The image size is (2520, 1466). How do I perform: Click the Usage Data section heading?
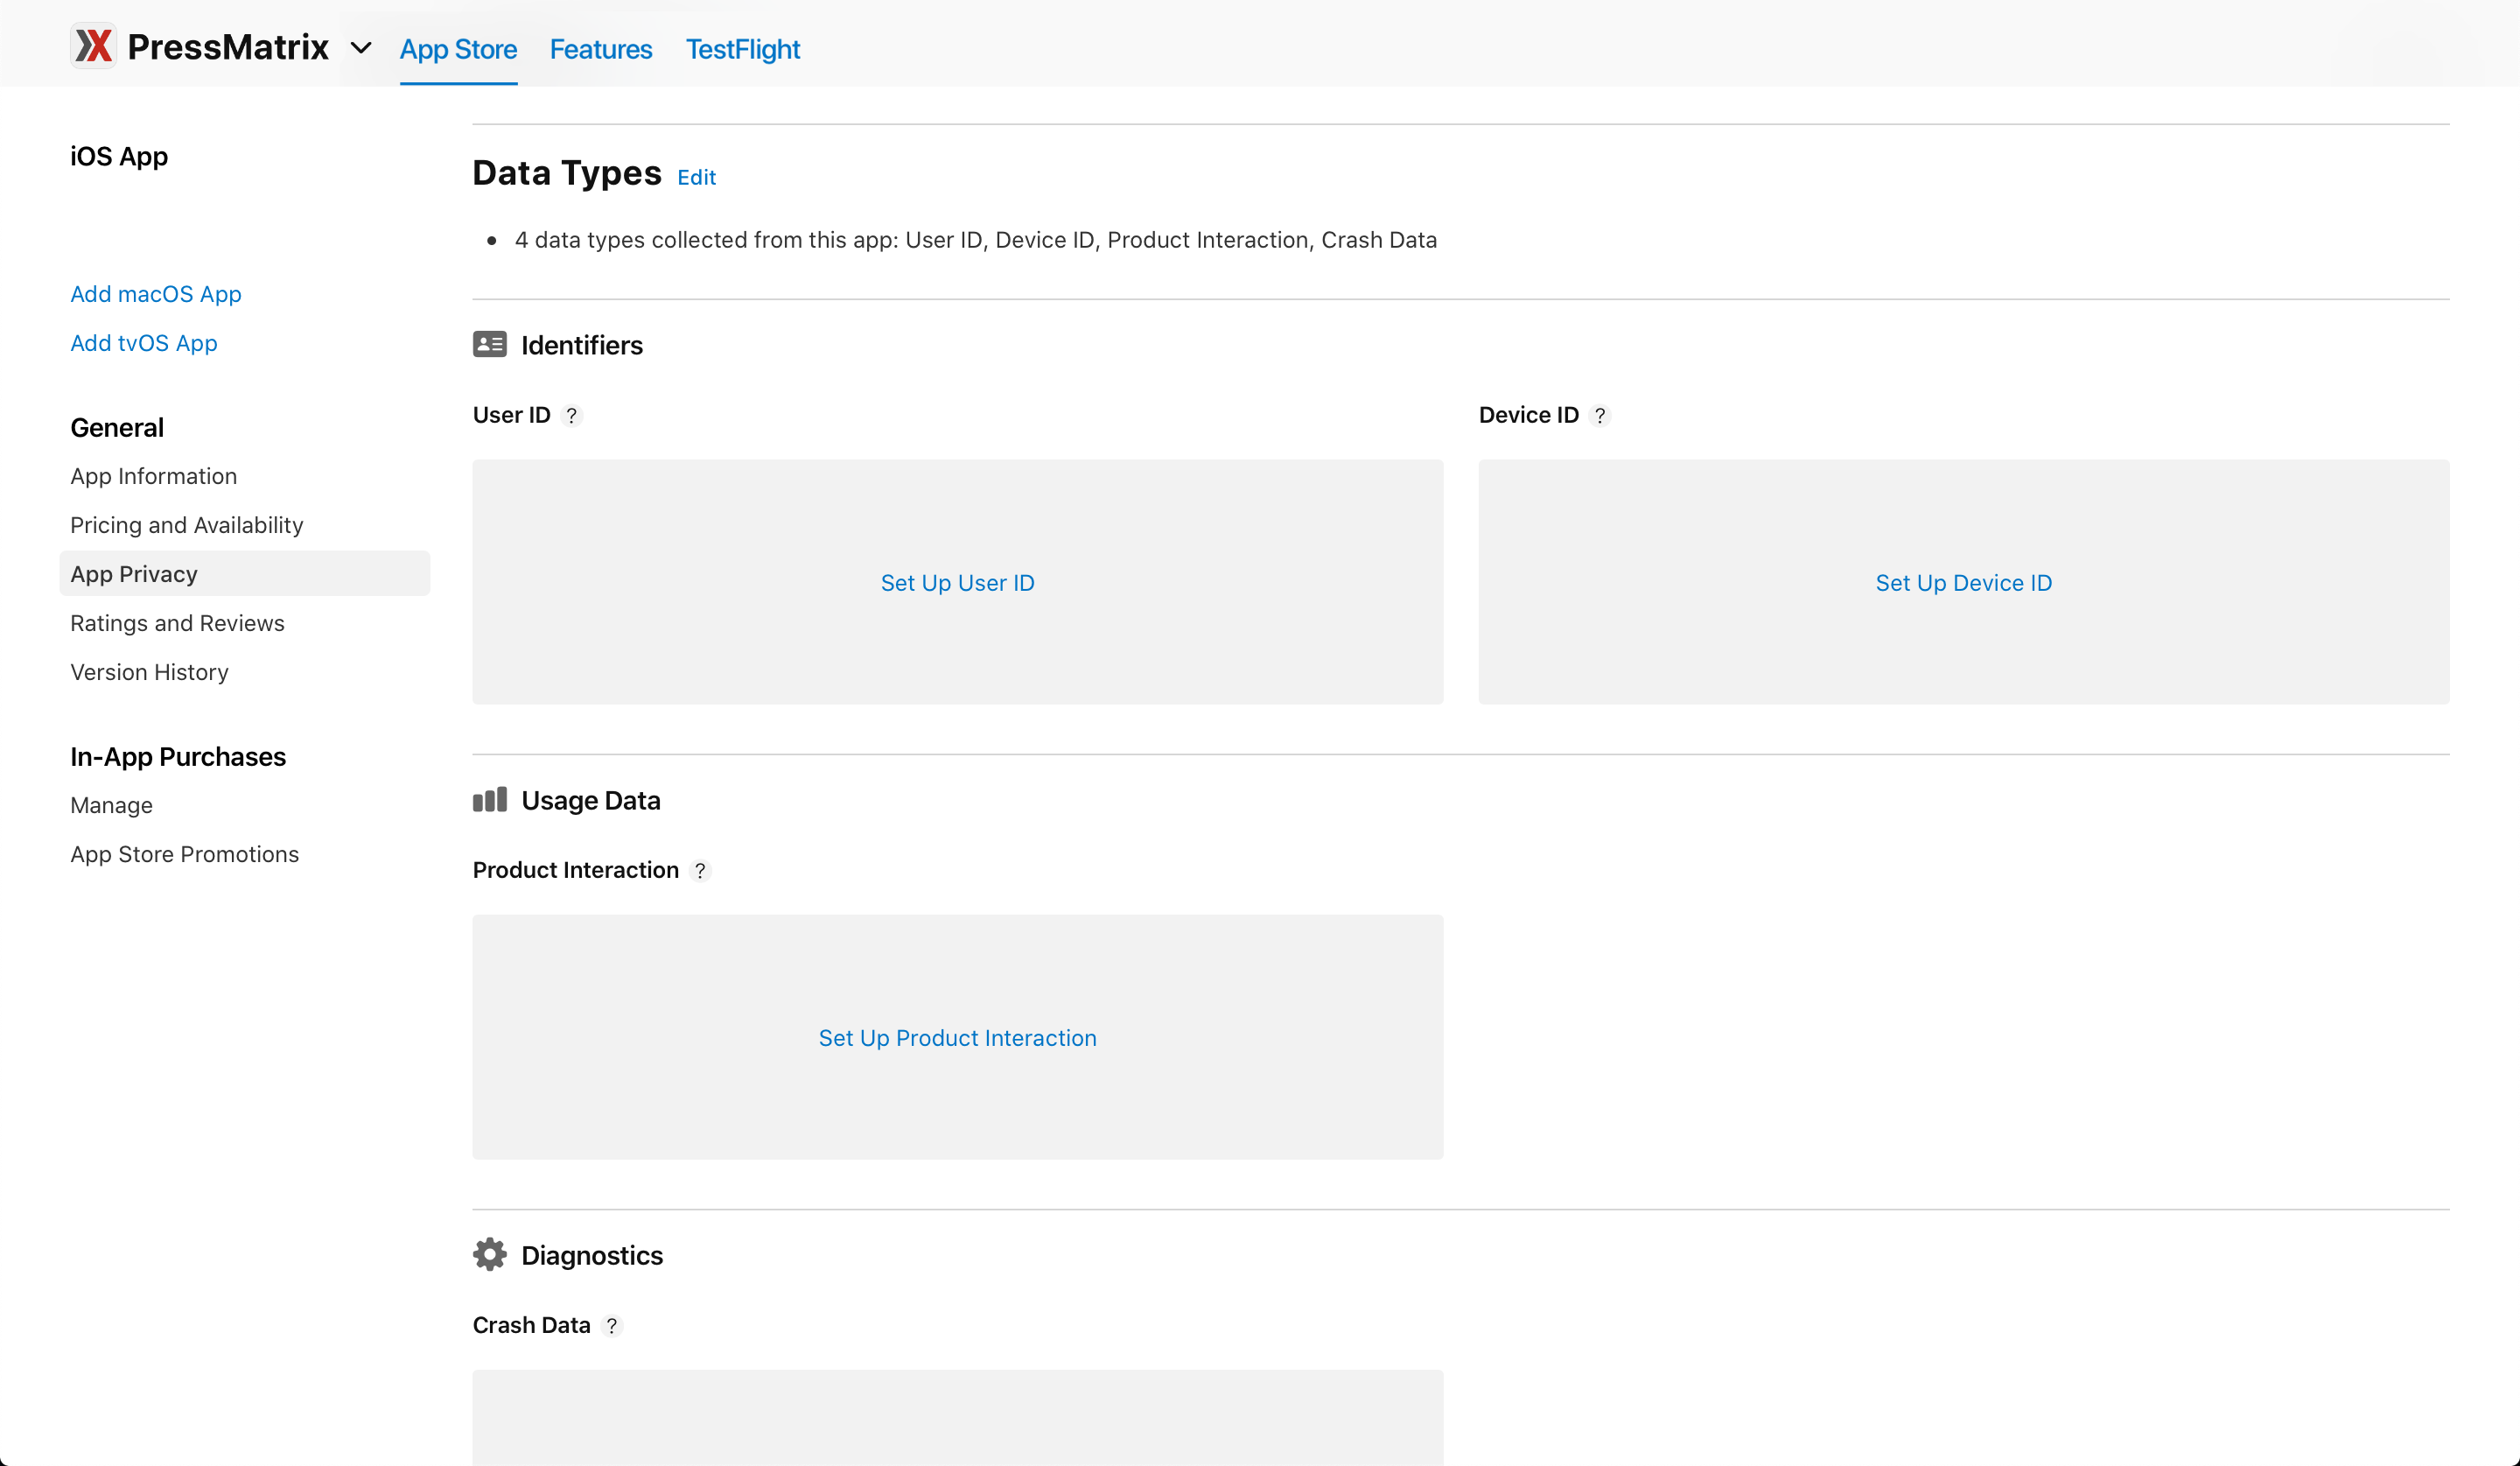pyautogui.click(x=591, y=800)
